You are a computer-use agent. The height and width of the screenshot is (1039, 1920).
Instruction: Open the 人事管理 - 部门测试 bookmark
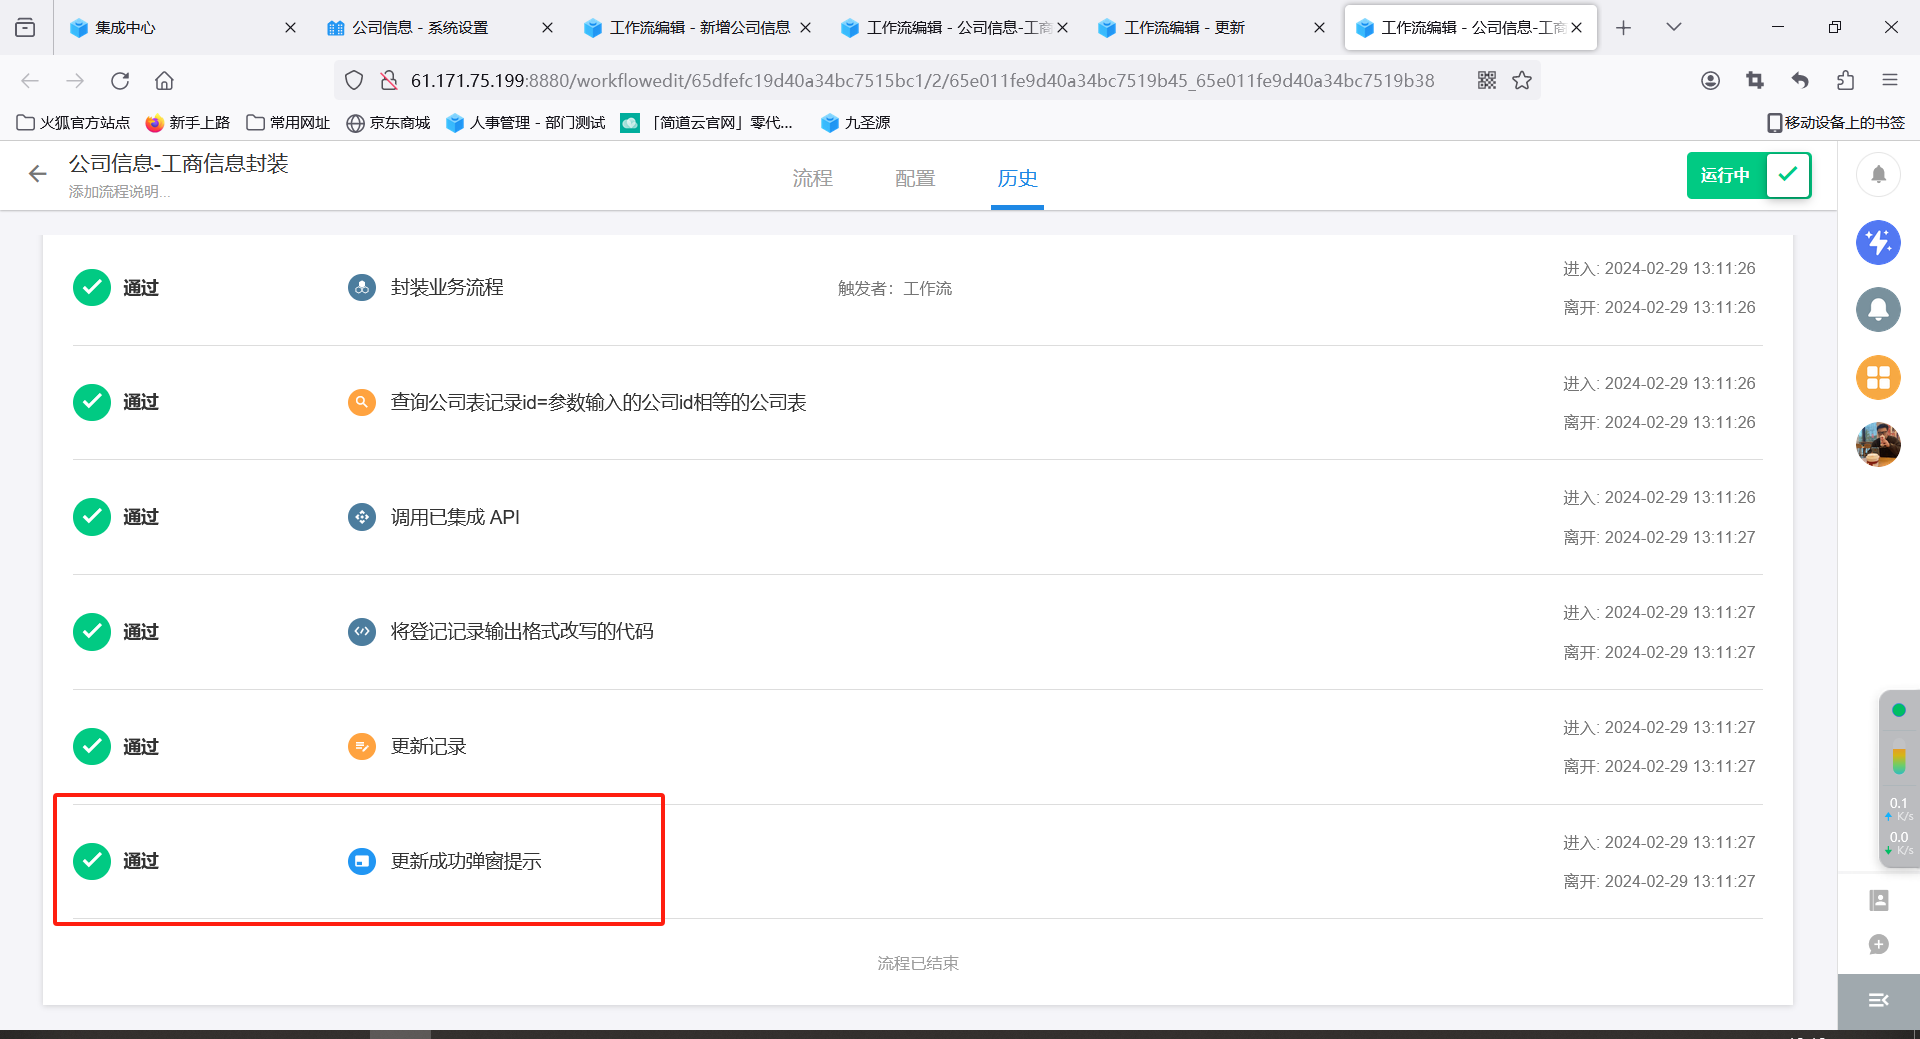(x=526, y=123)
